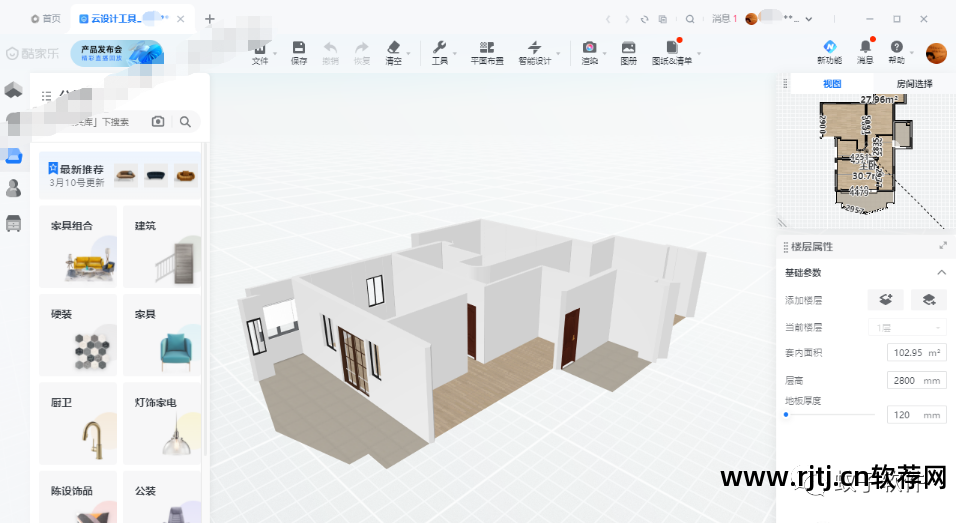956x523 pixels.
Task: Open the 家具 category card
Action: coord(162,335)
